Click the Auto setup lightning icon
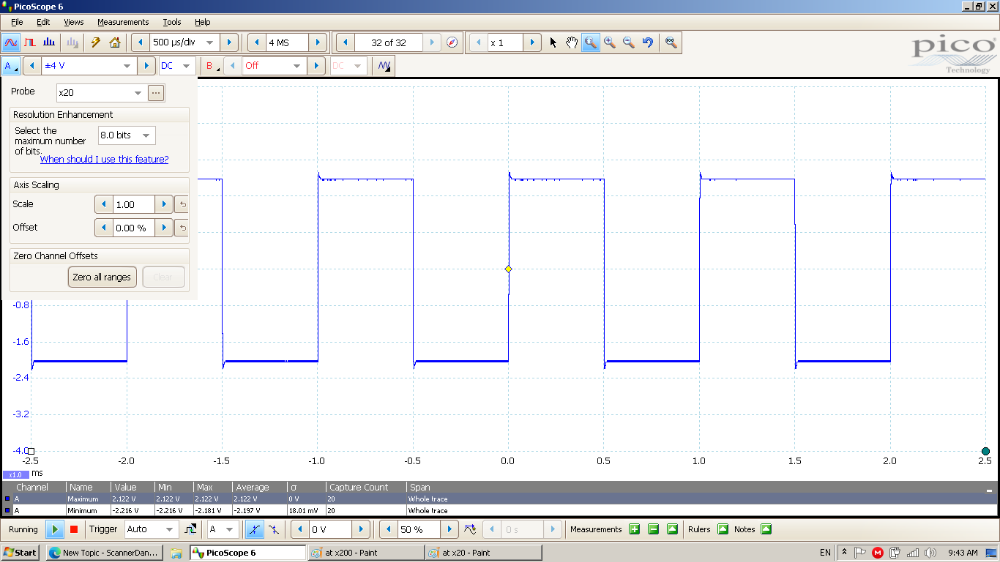 pyautogui.click(x=96, y=43)
